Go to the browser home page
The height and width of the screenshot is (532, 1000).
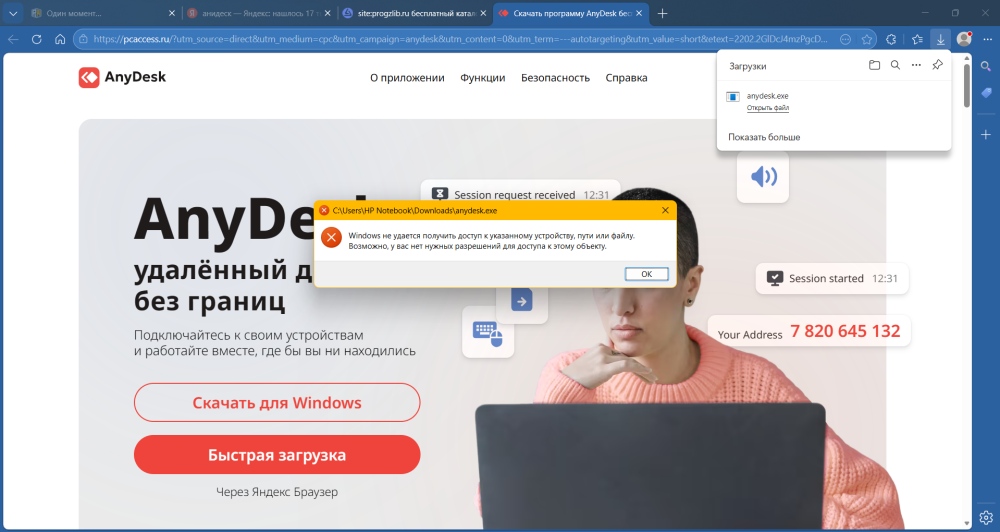coord(60,39)
